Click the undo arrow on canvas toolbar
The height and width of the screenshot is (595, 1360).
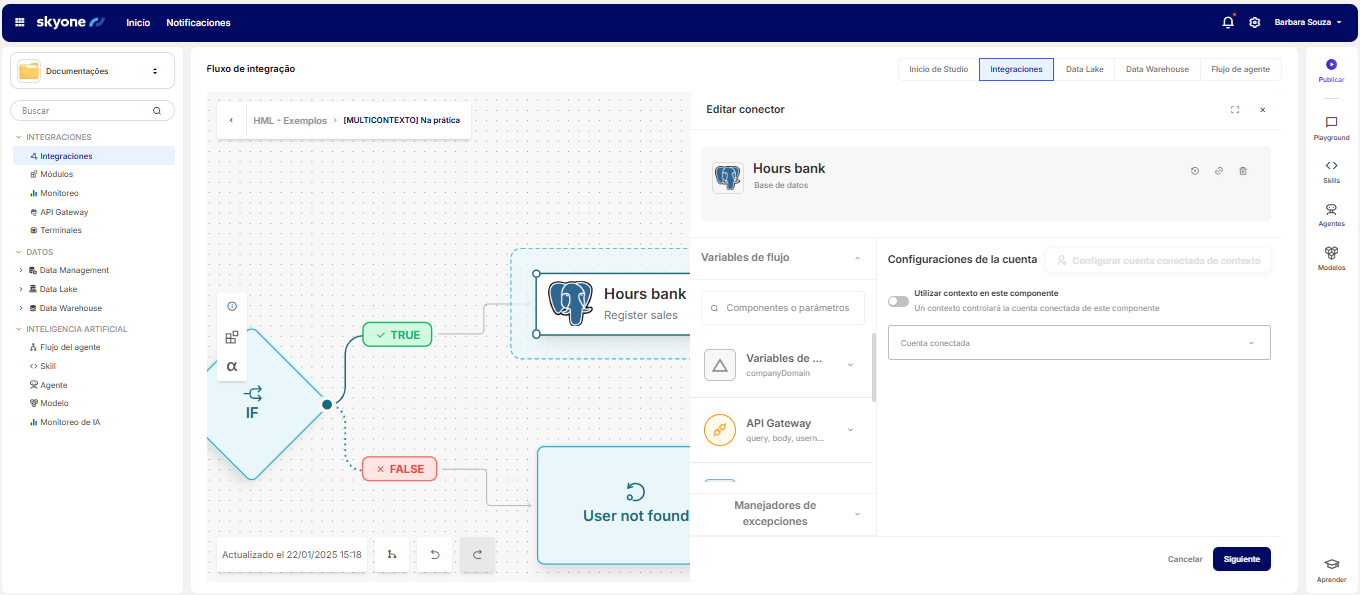pyautogui.click(x=435, y=555)
